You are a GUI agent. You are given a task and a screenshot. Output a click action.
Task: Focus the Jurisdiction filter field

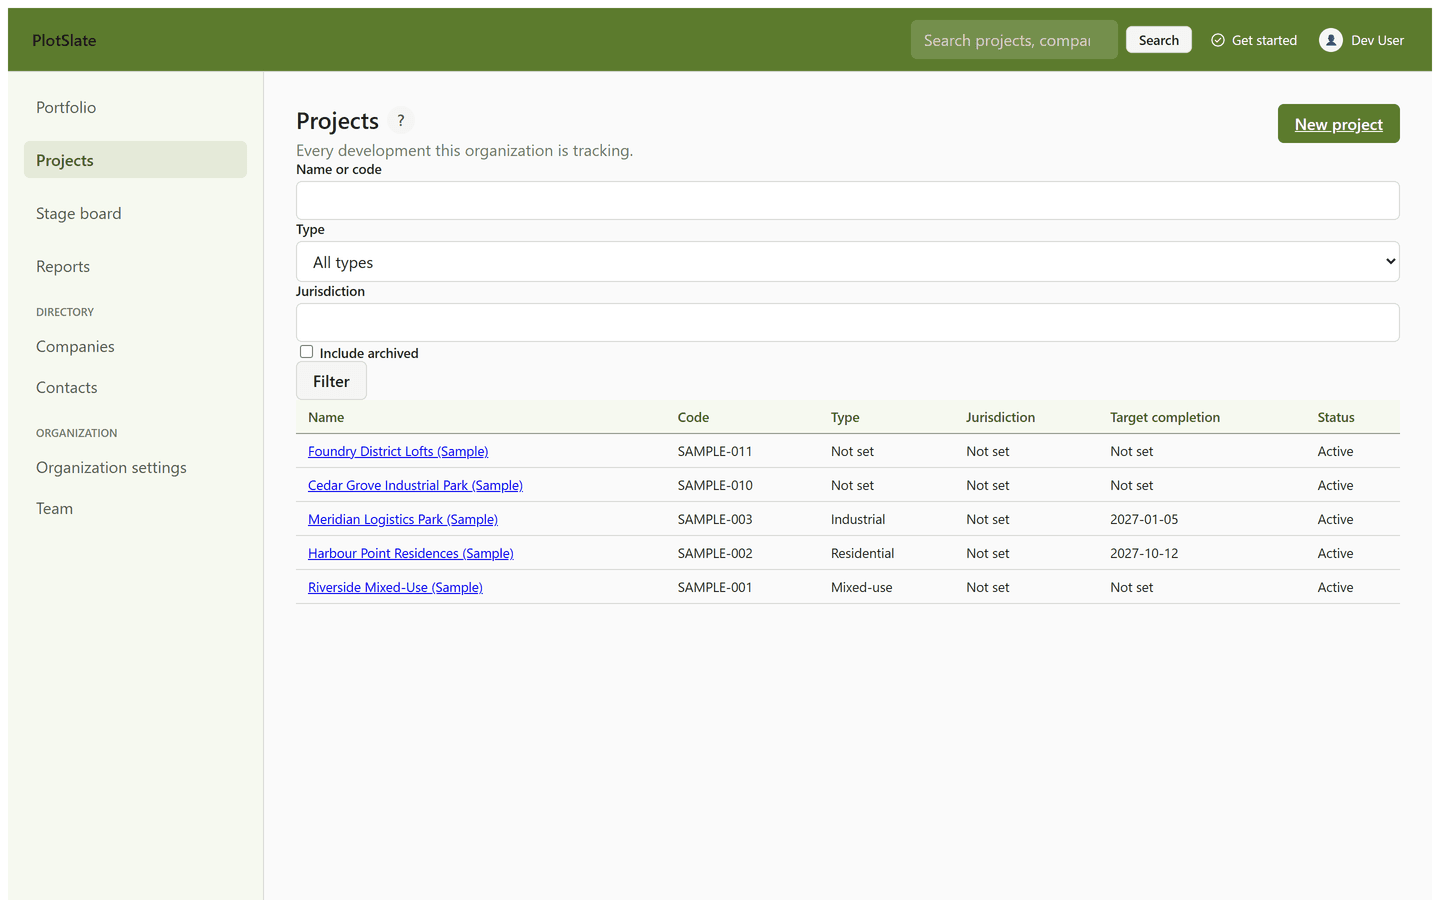(848, 322)
